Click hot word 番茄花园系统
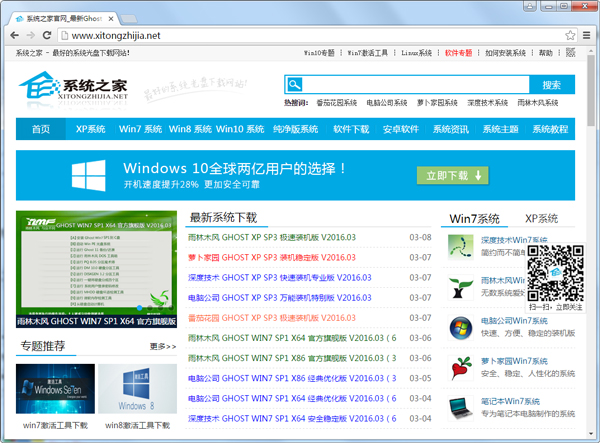 (x=337, y=103)
